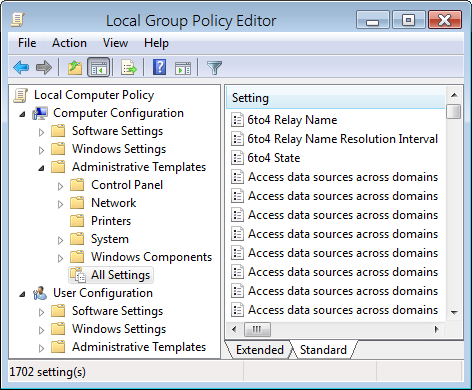Screen dimensions: 472x390
Task: Open the Action menu
Action: 69,43
